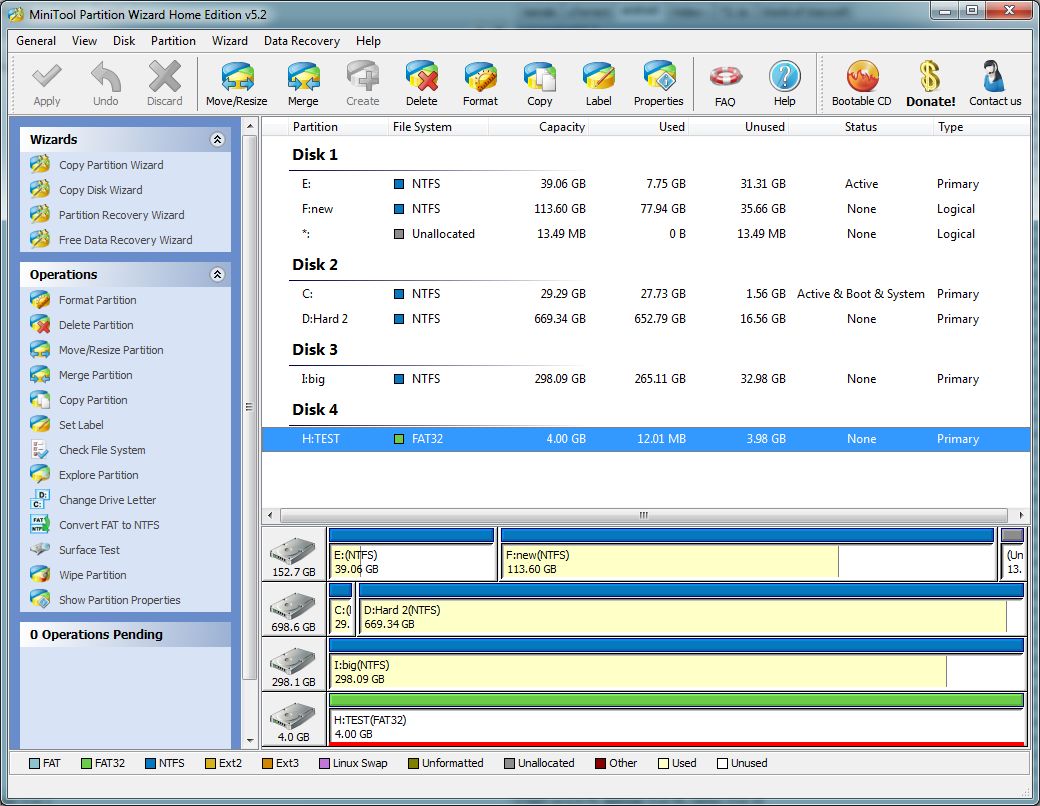Select the C: partition row
Image resolution: width=1040 pixels, height=806 pixels.
pyautogui.click(x=645, y=294)
